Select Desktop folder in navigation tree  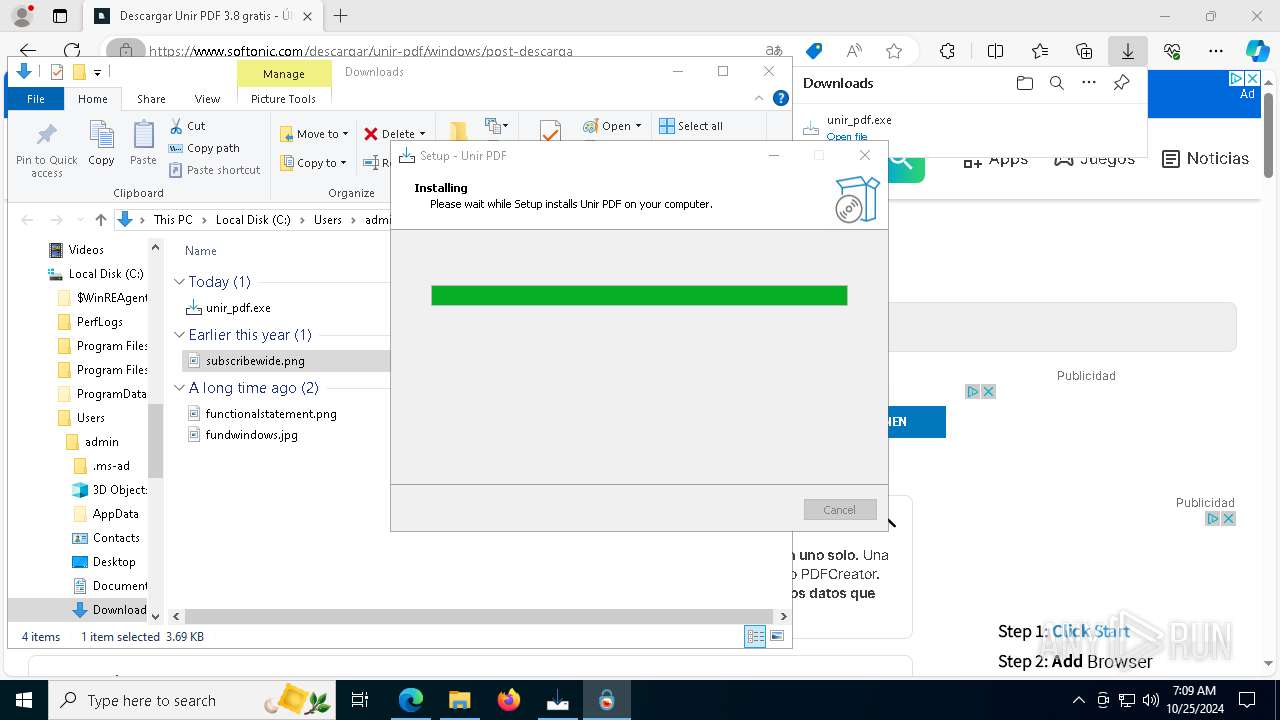pyautogui.click(x=114, y=562)
